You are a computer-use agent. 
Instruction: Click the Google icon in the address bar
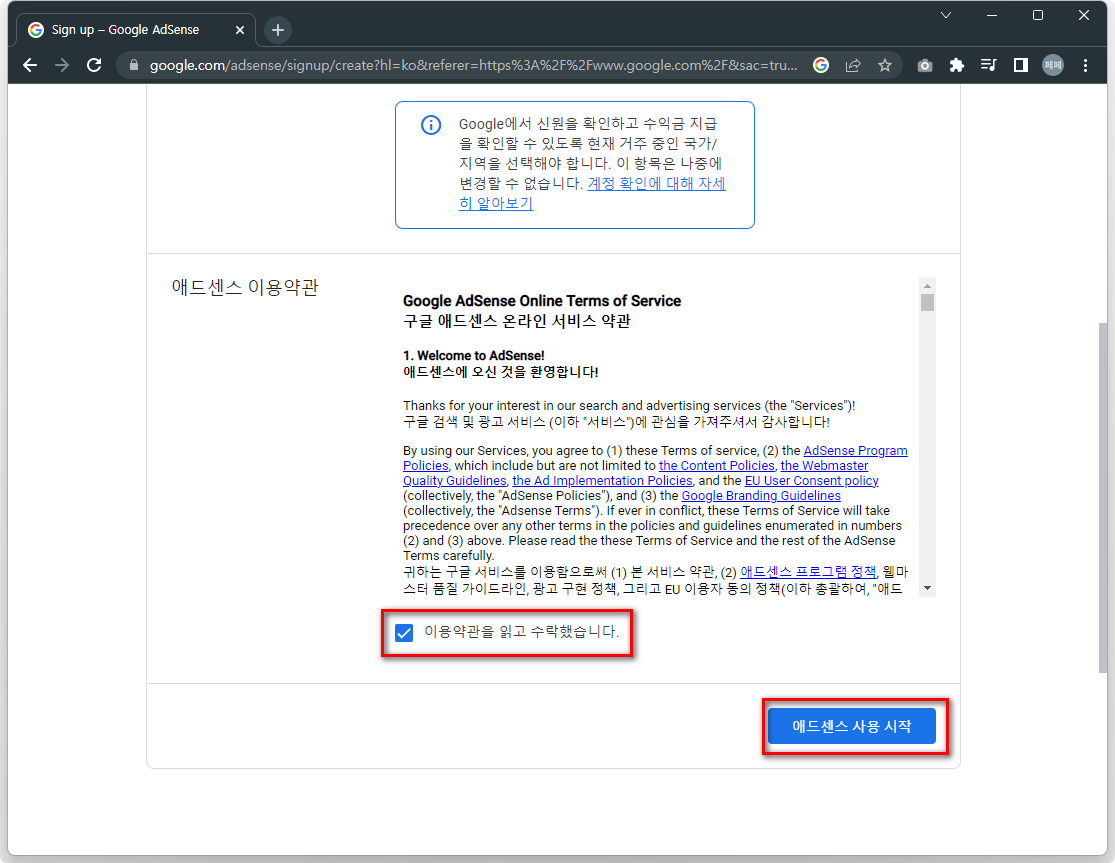pyautogui.click(x=821, y=65)
